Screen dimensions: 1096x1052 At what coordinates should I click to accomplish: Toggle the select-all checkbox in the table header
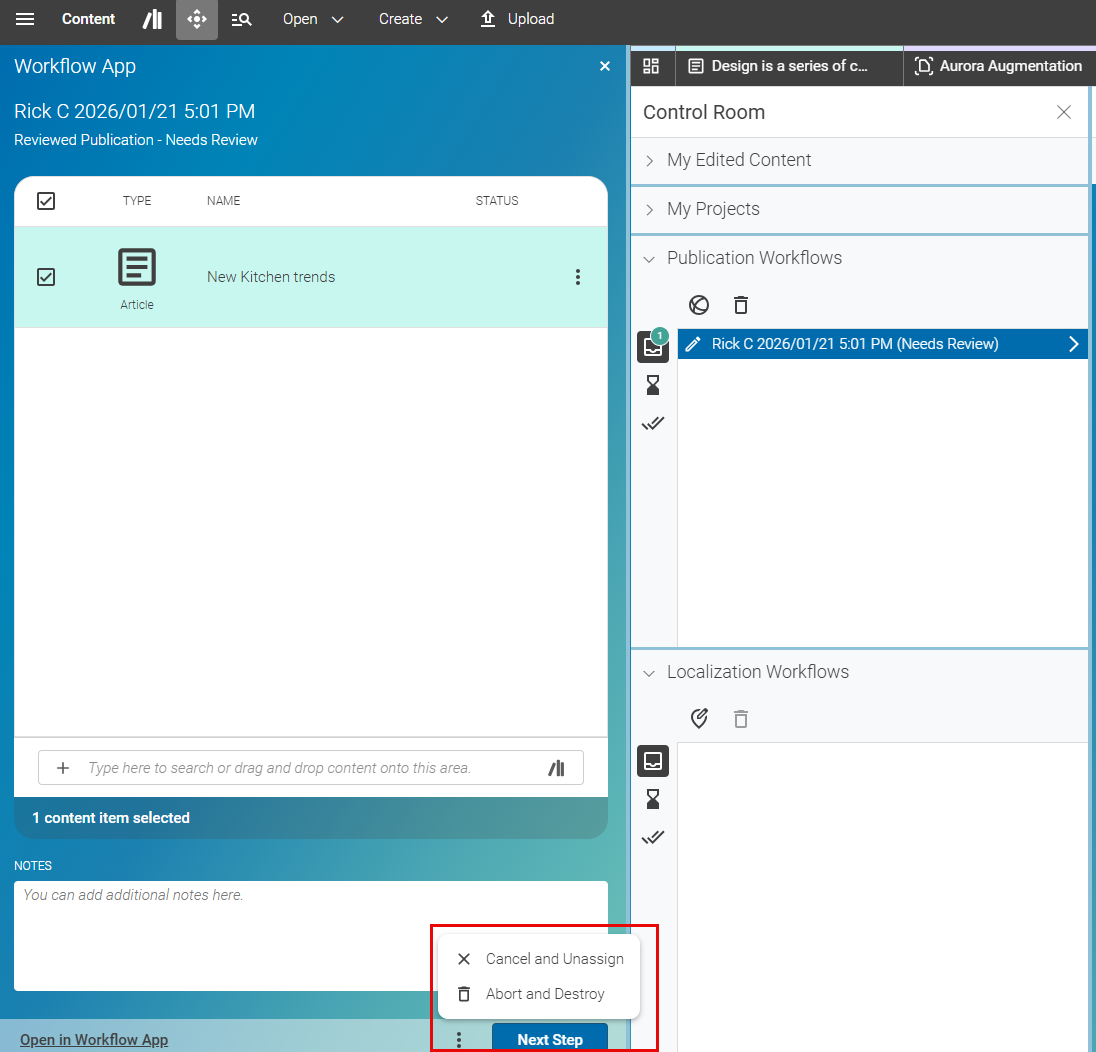coord(45,200)
